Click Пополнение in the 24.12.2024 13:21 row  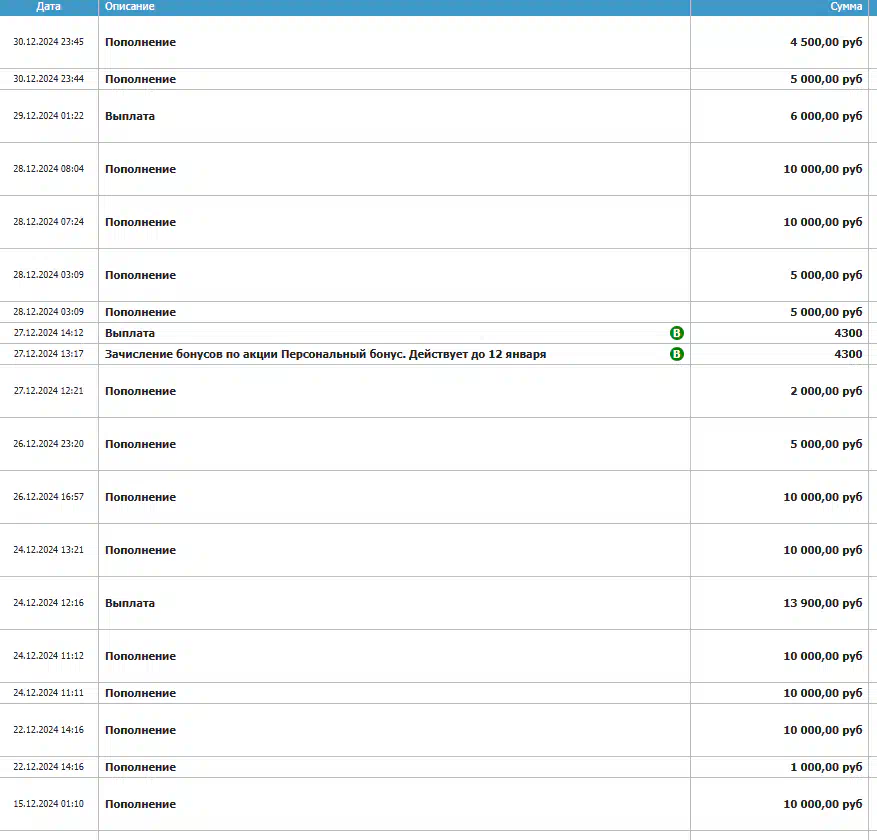pos(140,550)
